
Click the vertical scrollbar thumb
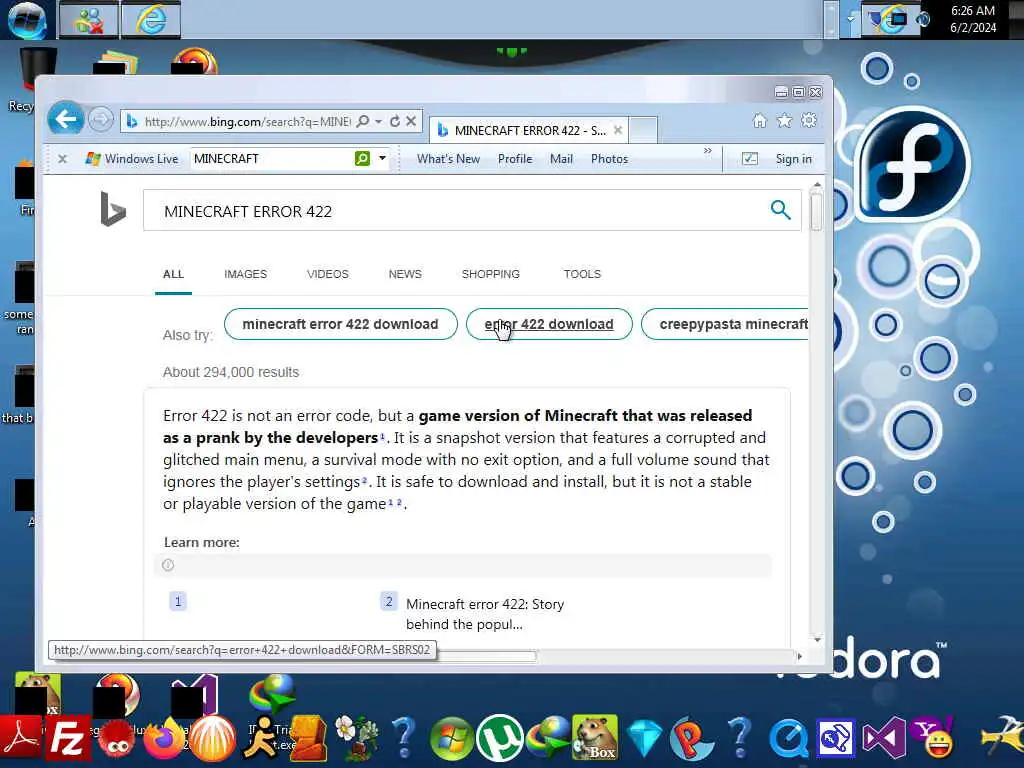tap(816, 211)
